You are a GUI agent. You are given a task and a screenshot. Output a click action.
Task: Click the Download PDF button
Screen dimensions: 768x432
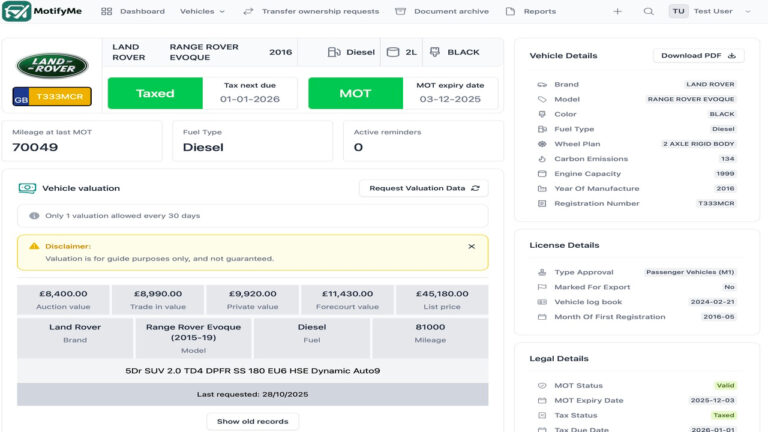coord(698,55)
